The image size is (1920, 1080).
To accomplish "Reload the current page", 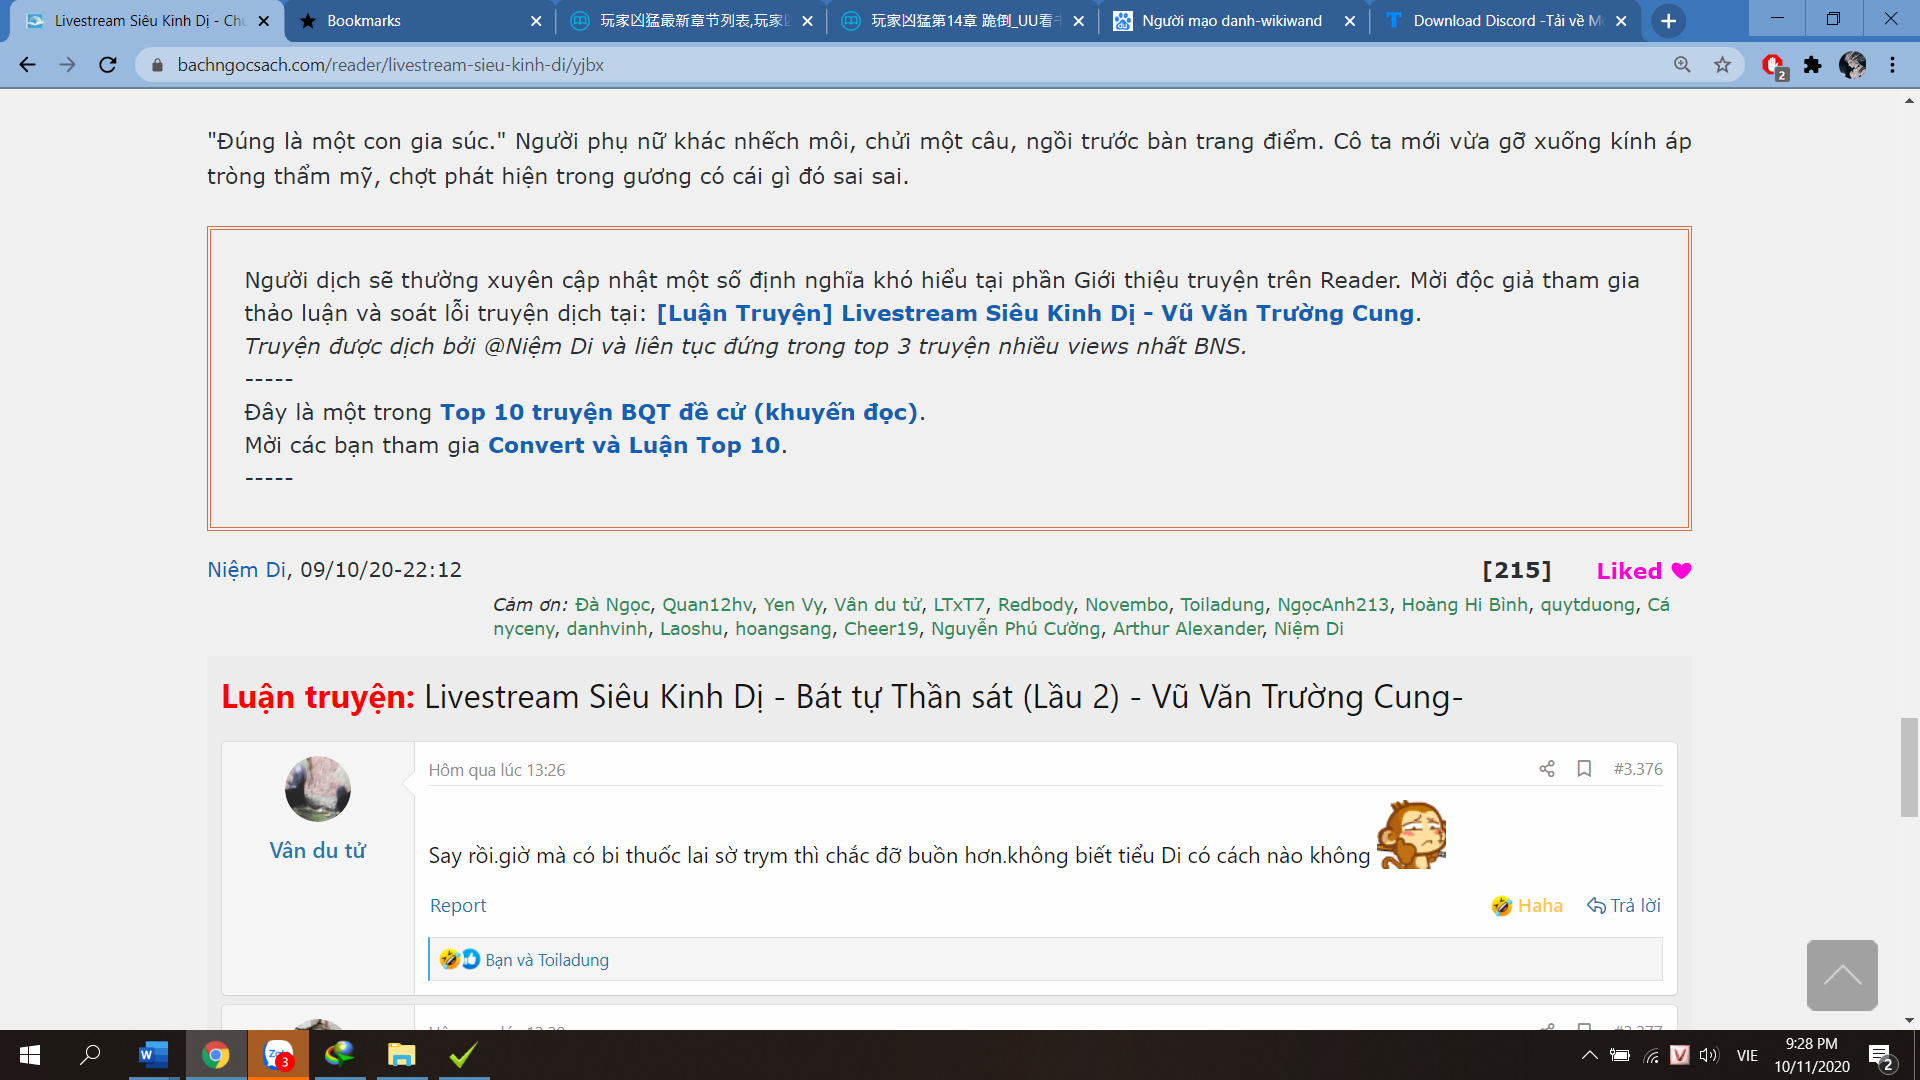I will point(108,65).
